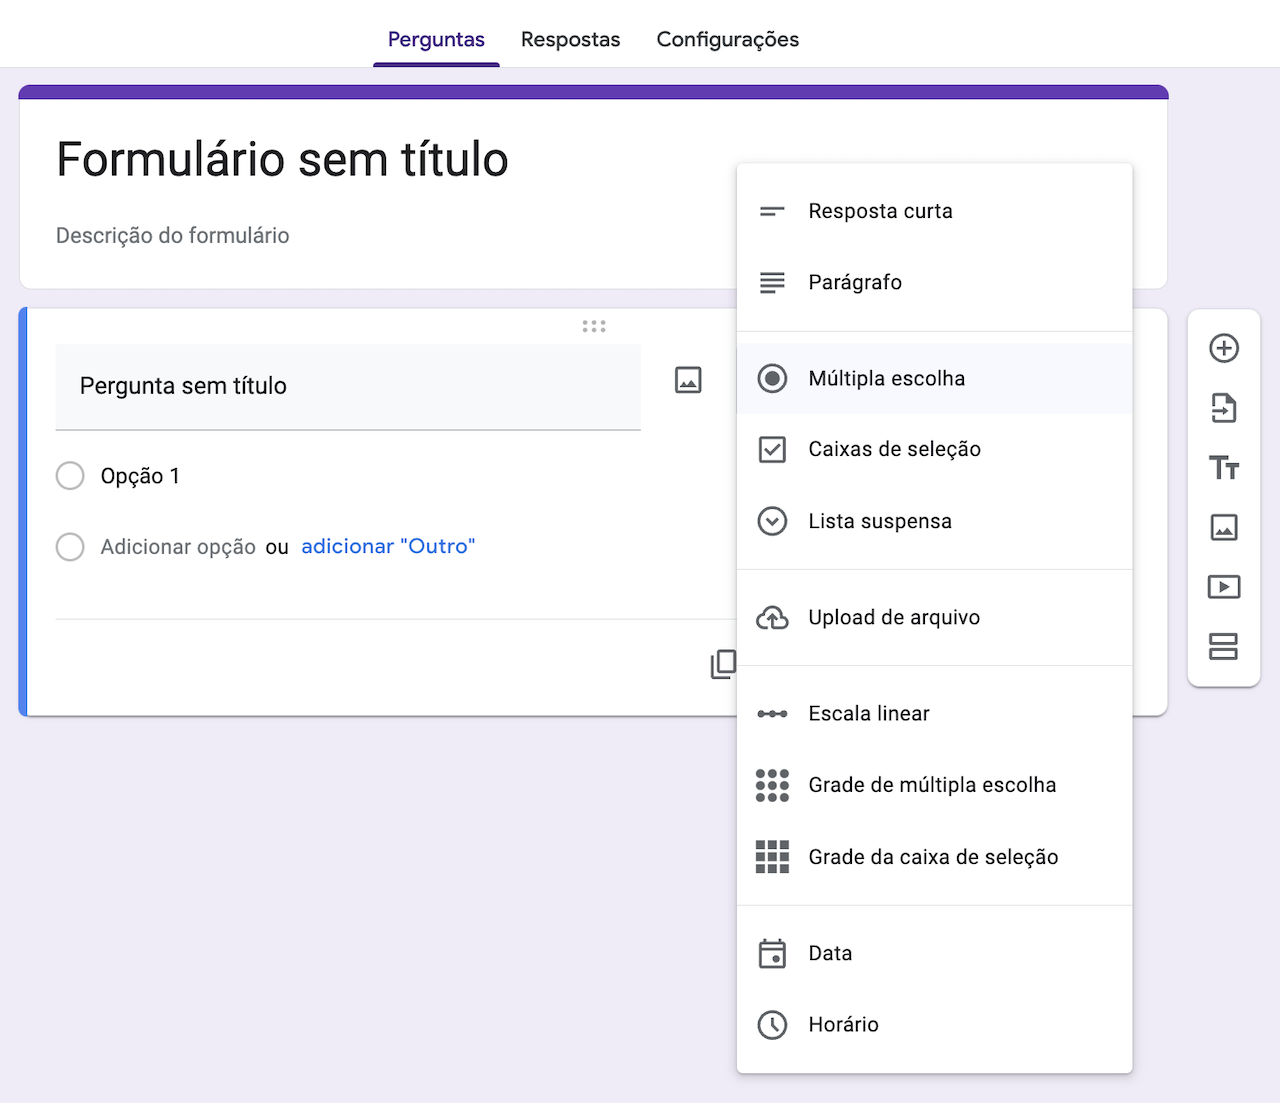Click the Adicionar opção radio circle
The width and height of the screenshot is (1280, 1103).
pyautogui.click(x=70, y=547)
